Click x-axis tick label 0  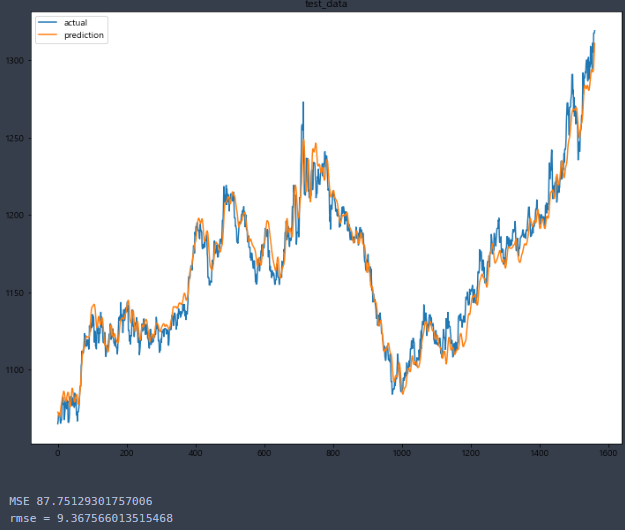(58, 453)
